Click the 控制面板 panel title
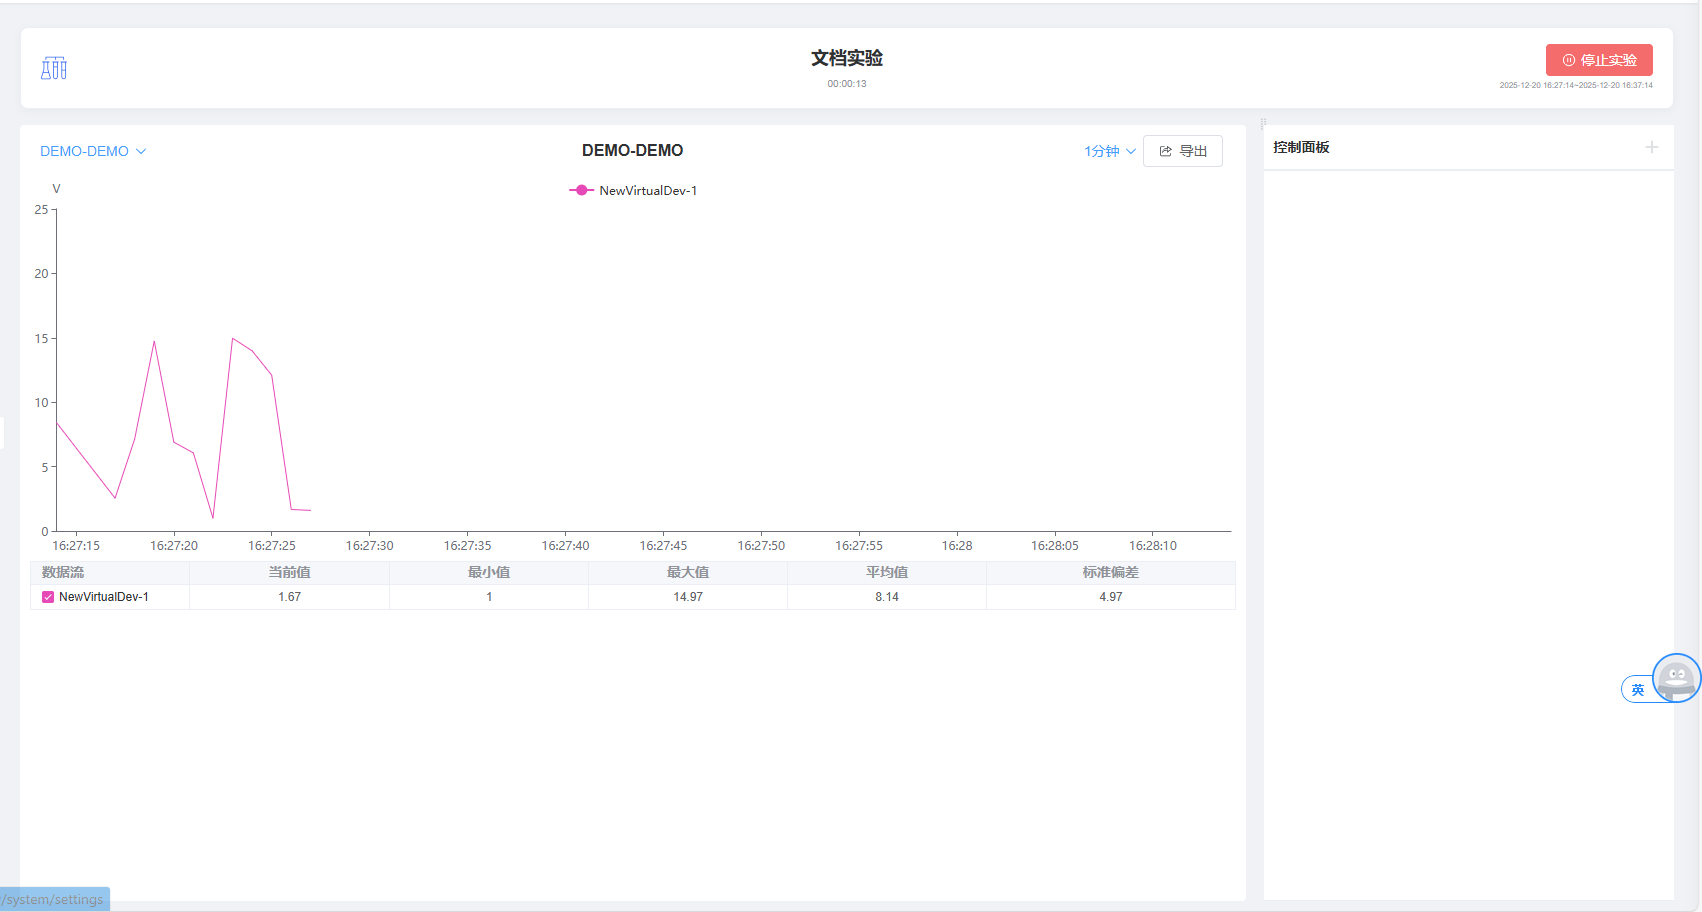Screen dimensions: 1702x912 pyautogui.click(x=1301, y=147)
